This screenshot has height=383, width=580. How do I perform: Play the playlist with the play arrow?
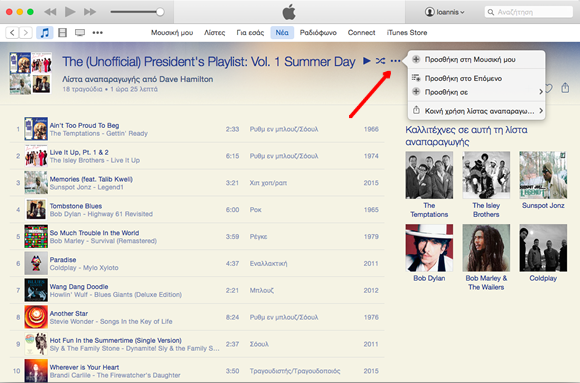367,61
